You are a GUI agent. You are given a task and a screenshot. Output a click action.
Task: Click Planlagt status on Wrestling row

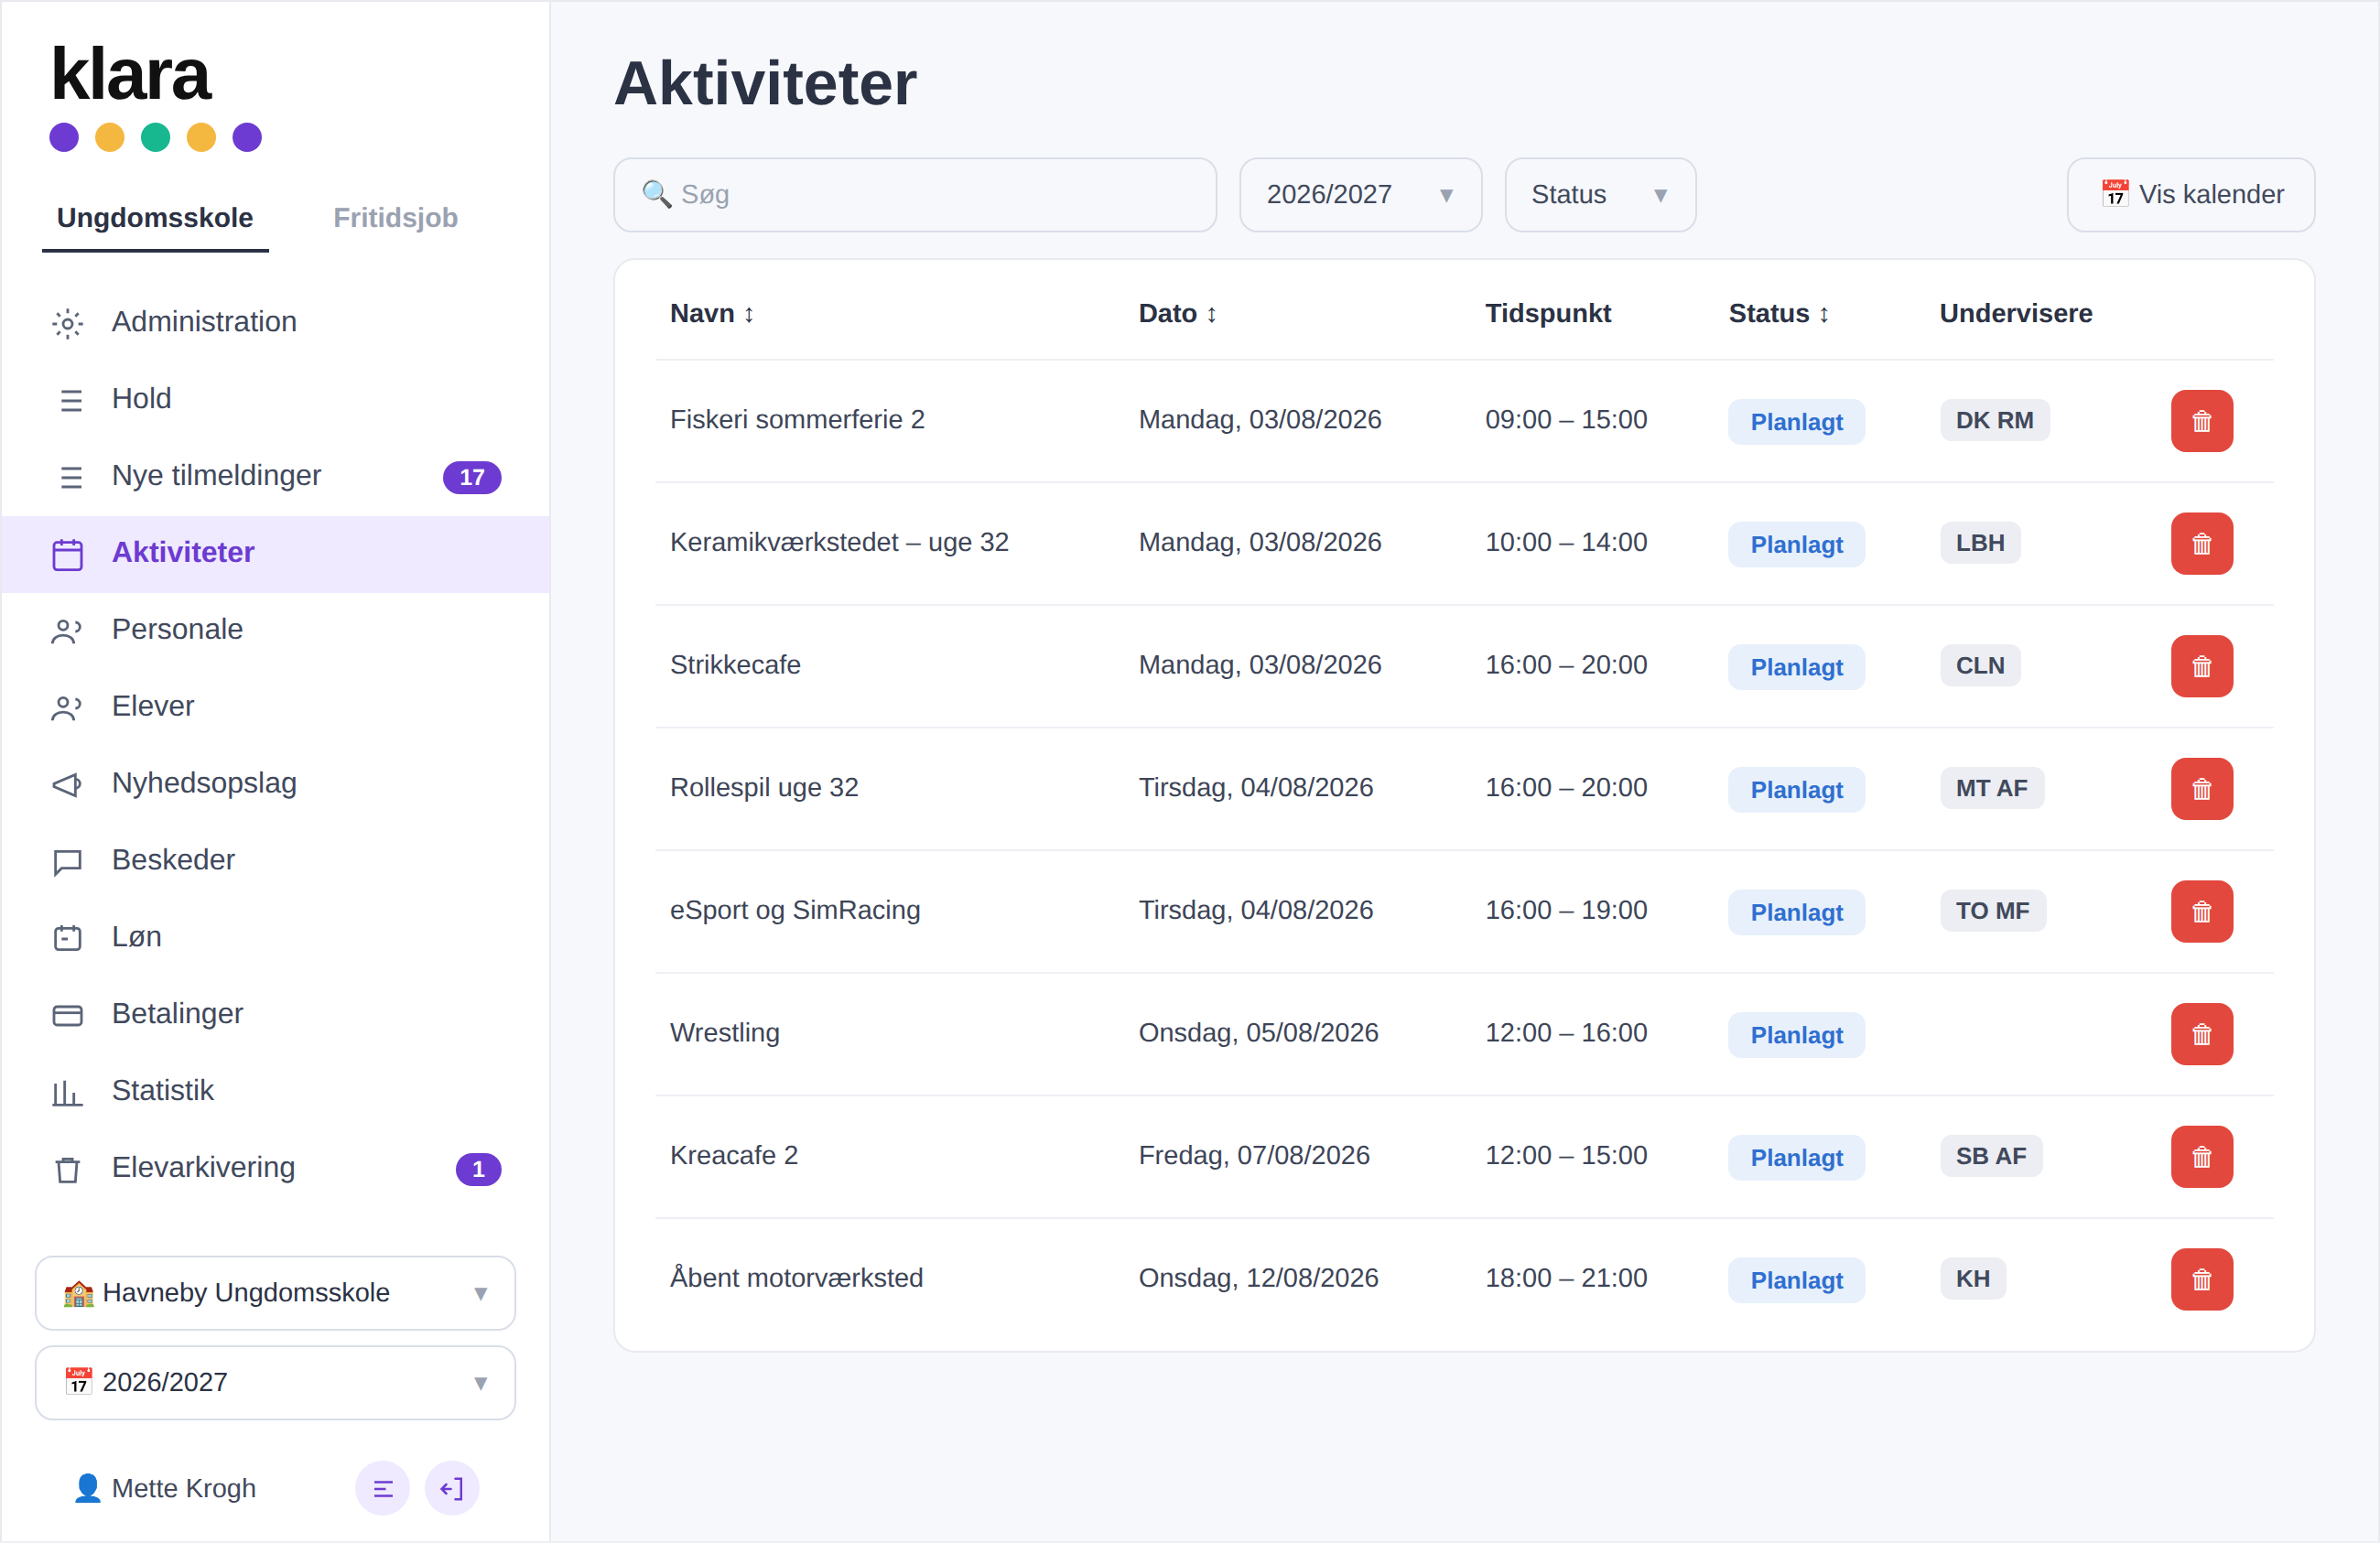click(x=1796, y=1035)
